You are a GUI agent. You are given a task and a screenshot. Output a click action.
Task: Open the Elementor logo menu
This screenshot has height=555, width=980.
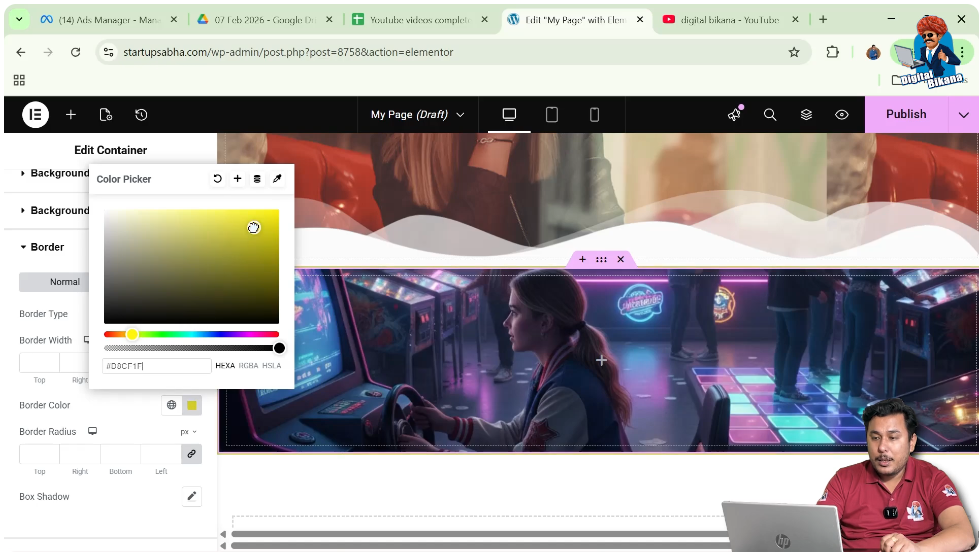(35, 115)
